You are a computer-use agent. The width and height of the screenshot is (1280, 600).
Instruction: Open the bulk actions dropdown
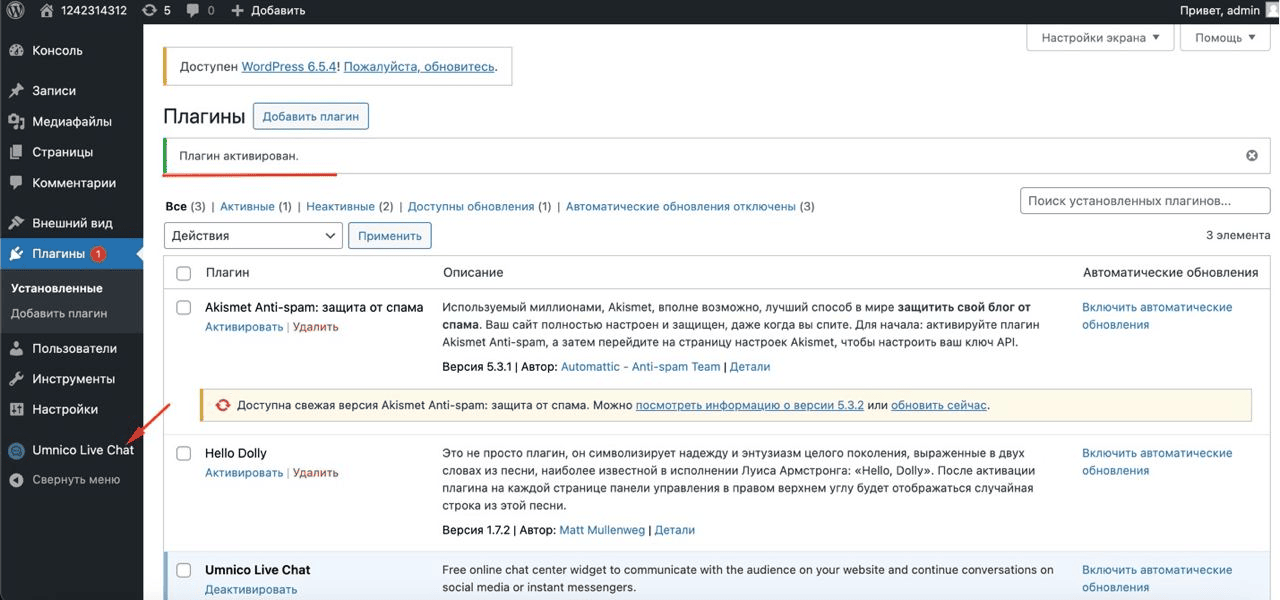(254, 236)
